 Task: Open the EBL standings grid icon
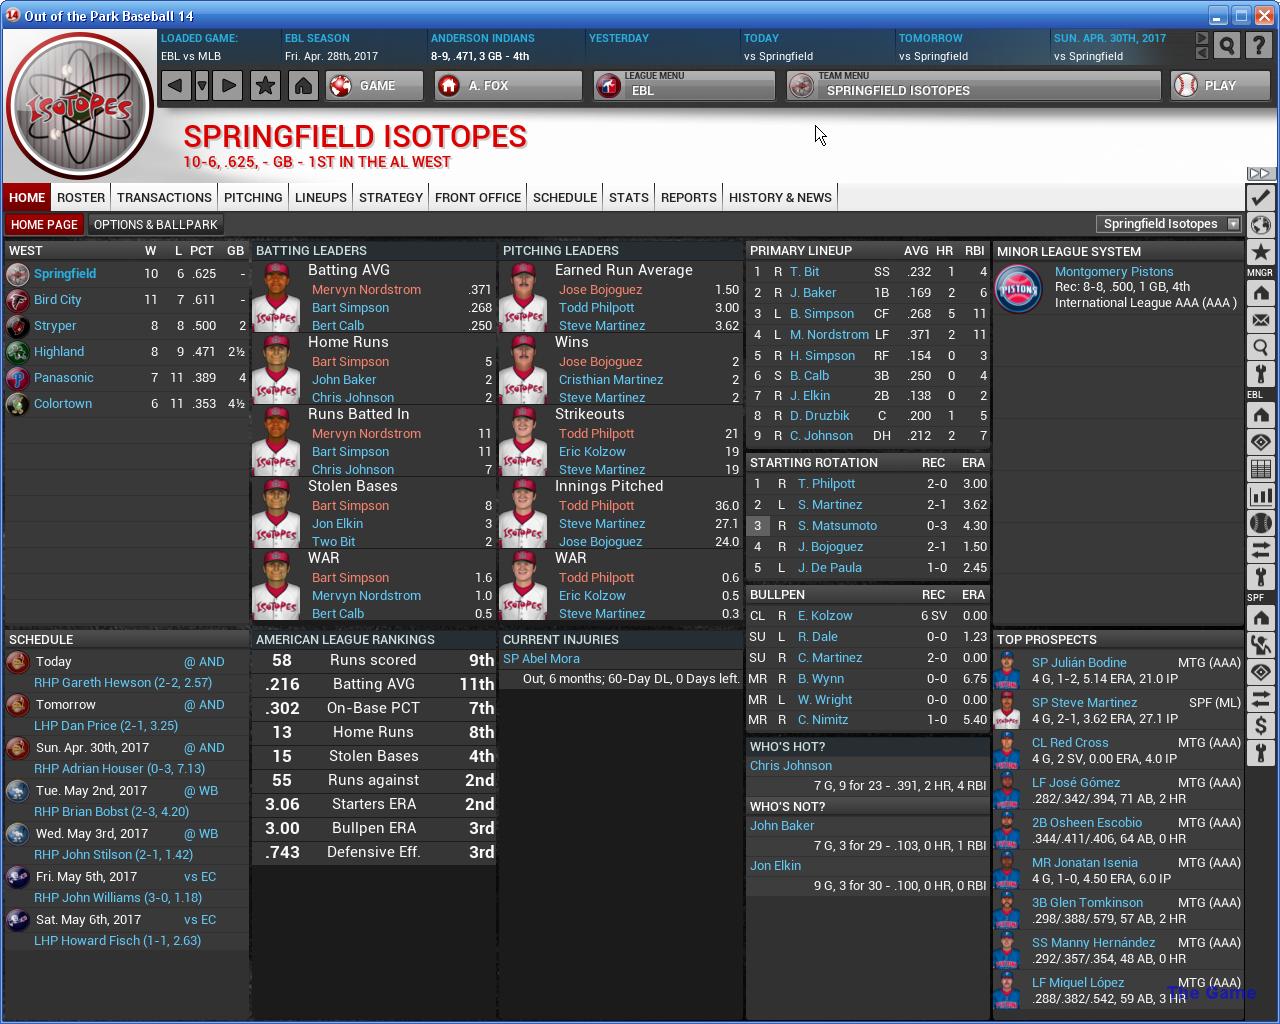click(1260, 469)
